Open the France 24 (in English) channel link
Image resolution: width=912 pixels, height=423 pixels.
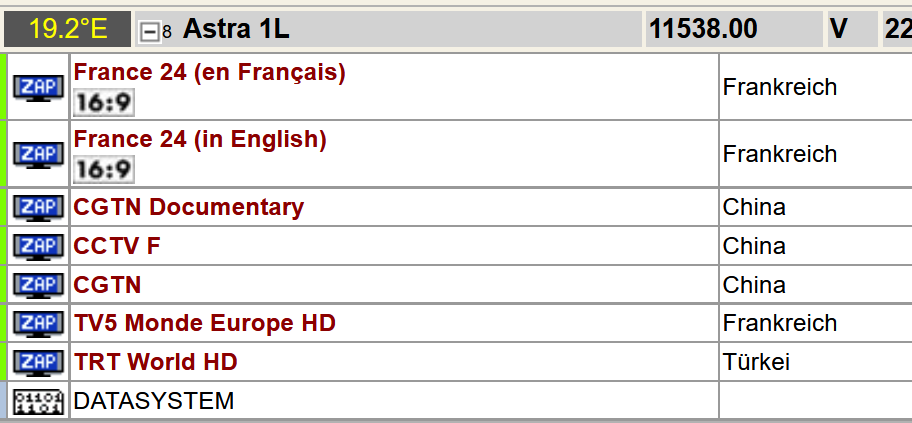point(200,139)
